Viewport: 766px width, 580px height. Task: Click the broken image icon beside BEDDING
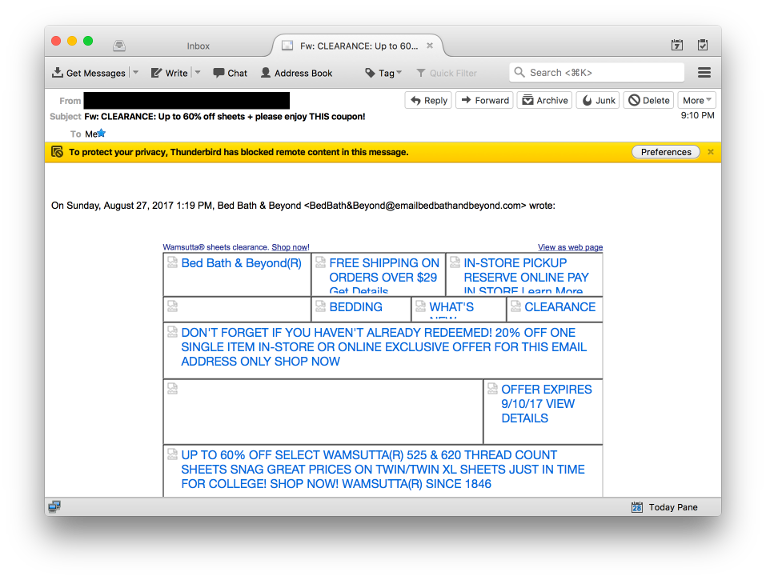(x=320, y=306)
